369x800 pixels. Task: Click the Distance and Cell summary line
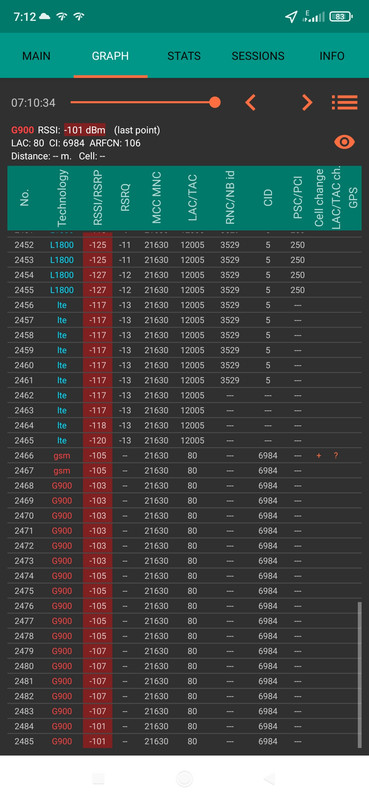pyautogui.click(x=58, y=156)
